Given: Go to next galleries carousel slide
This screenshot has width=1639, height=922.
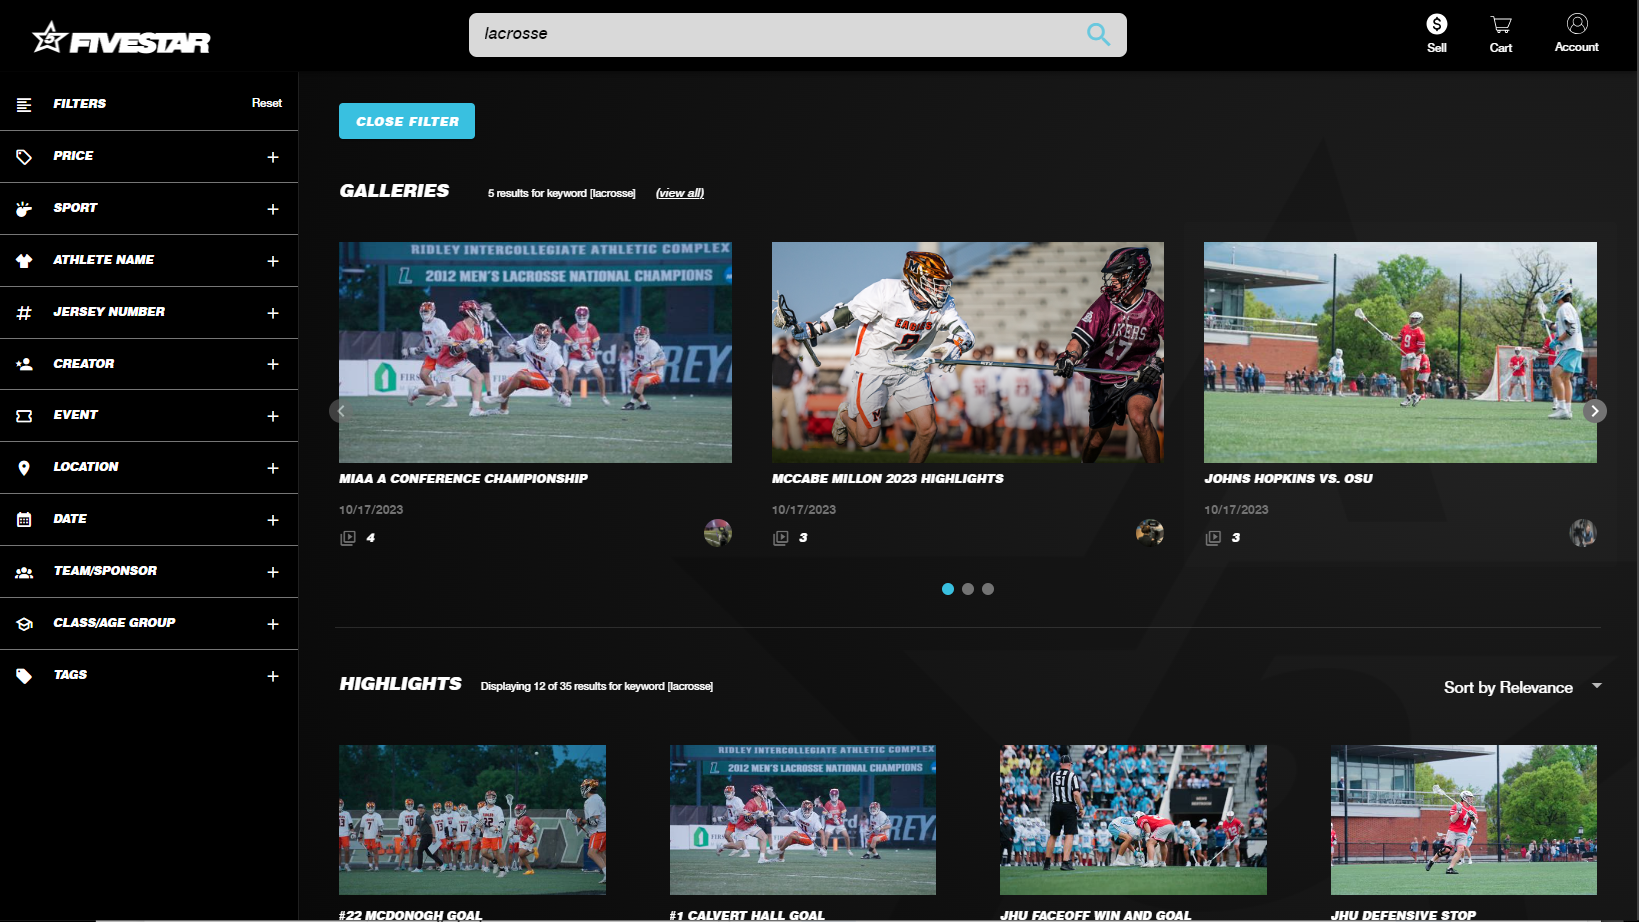Looking at the screenshot, I should tap(1595, 411).
